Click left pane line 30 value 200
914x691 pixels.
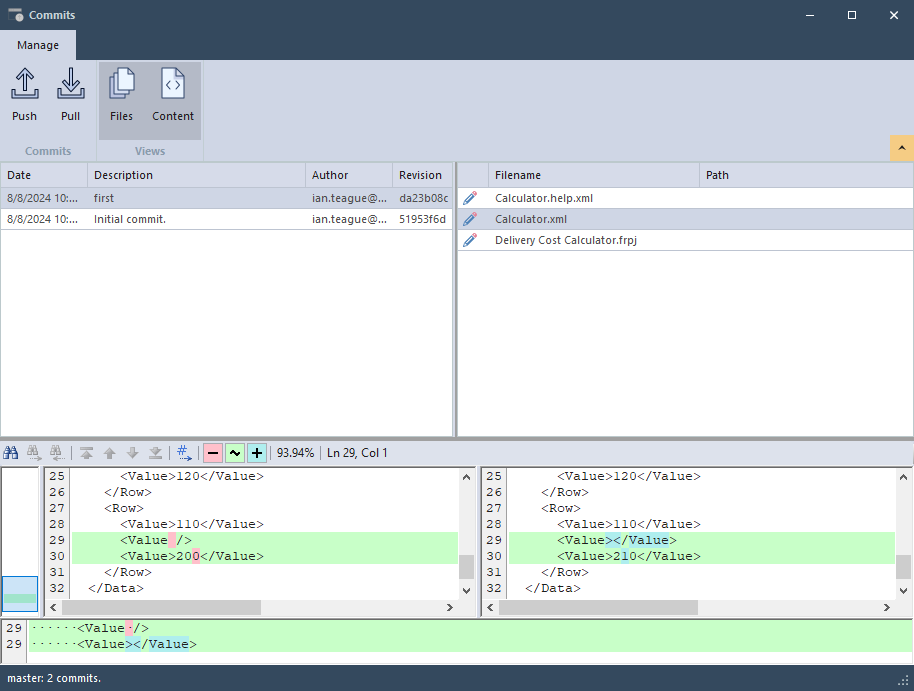[x=188, y=556]
